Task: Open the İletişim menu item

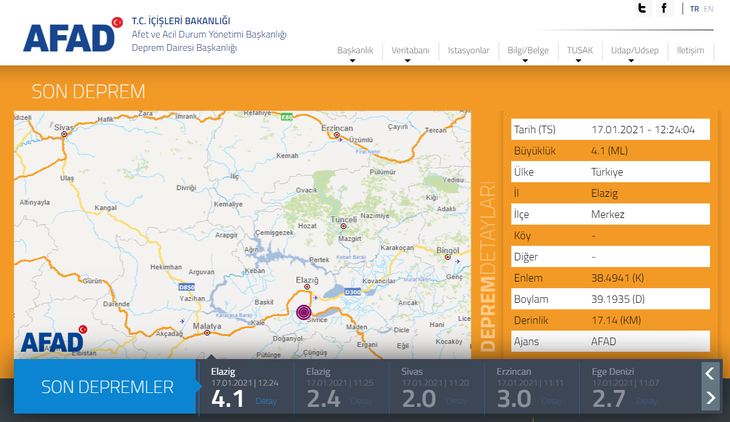Action: pyautogui.click(x=690, y=50)
